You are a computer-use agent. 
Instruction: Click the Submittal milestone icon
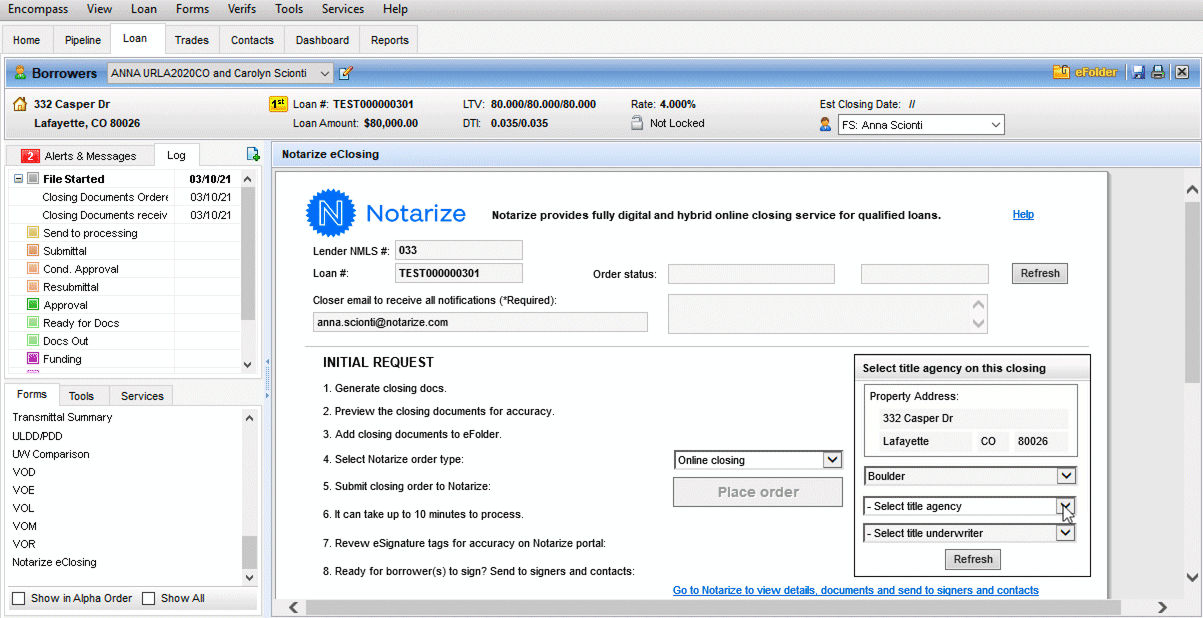33,251
